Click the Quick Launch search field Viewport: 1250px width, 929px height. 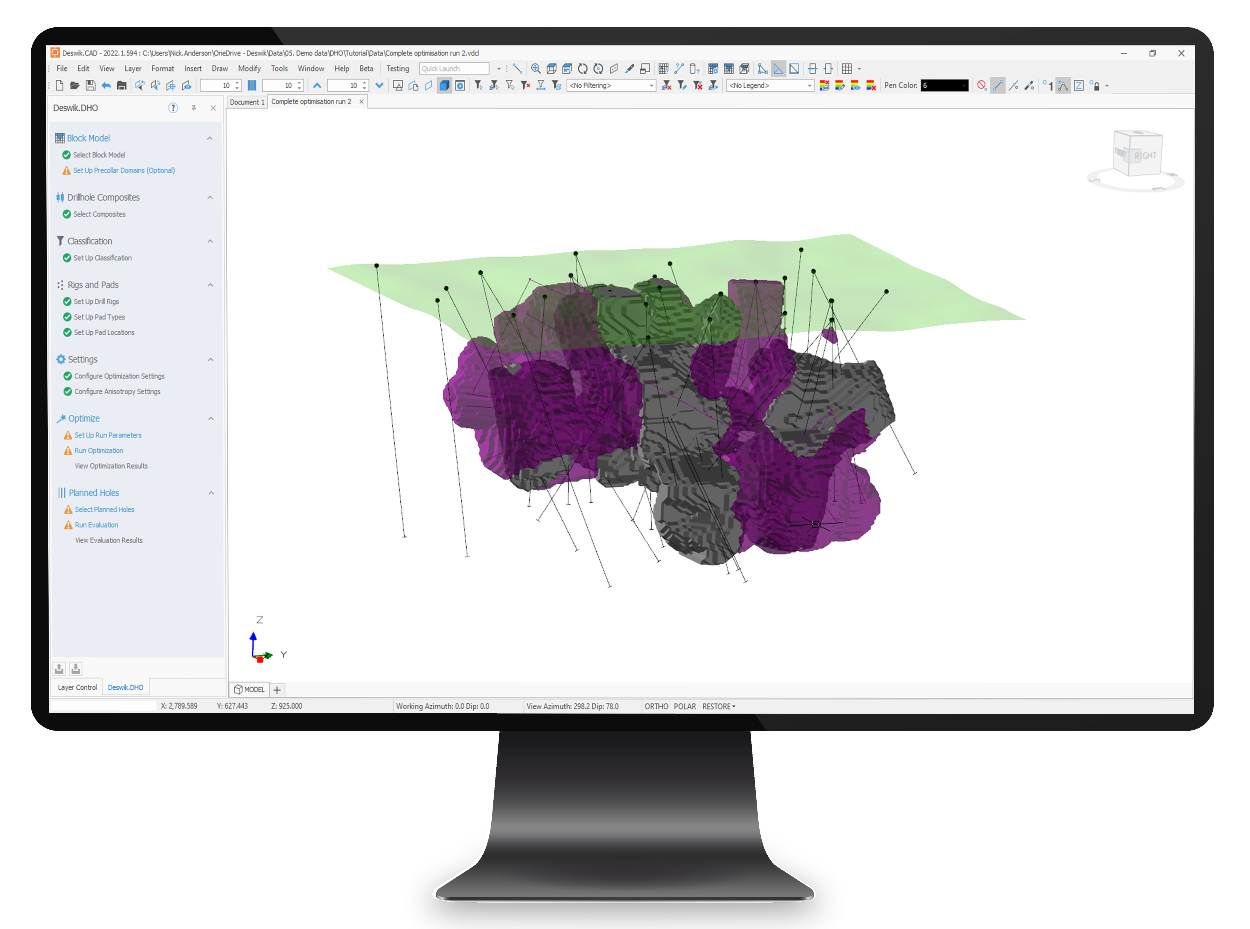point(454,69)
